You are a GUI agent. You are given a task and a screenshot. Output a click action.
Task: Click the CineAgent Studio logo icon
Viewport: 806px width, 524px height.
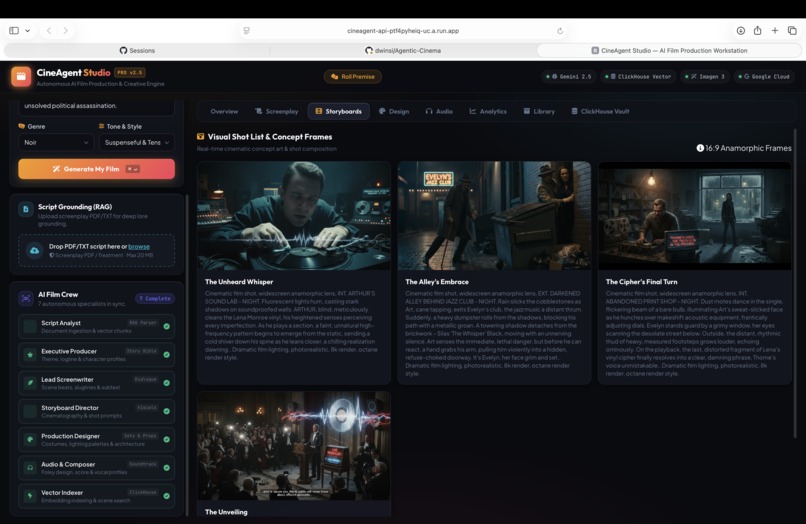point(21,77)
